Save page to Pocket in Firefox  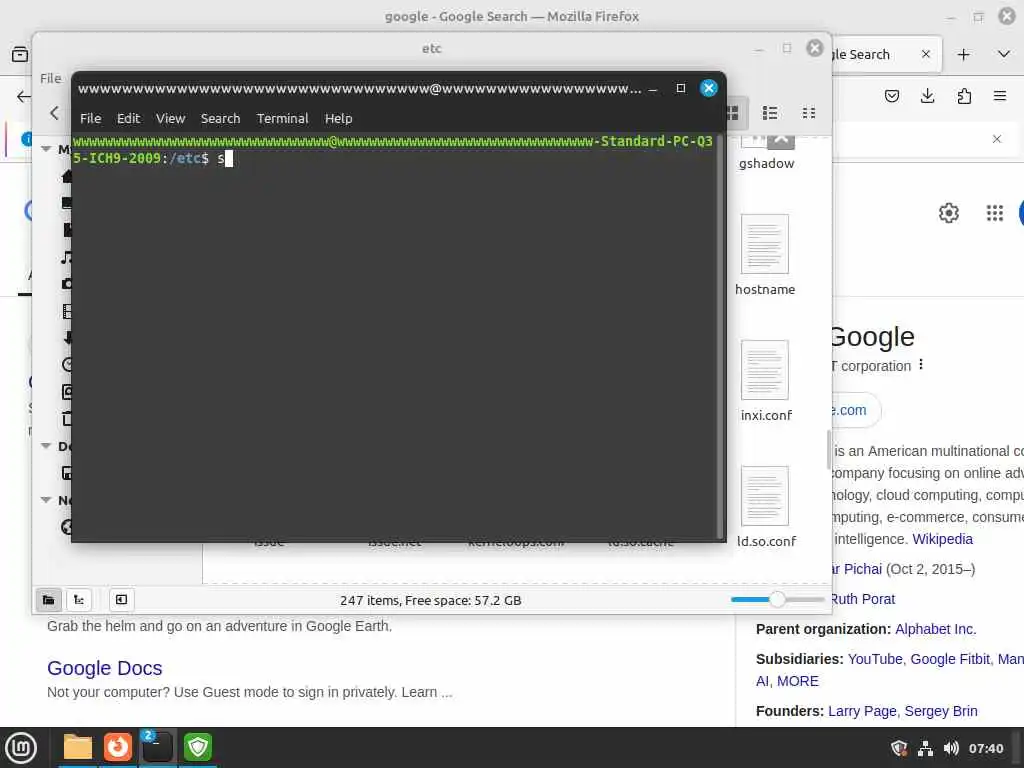891,96
